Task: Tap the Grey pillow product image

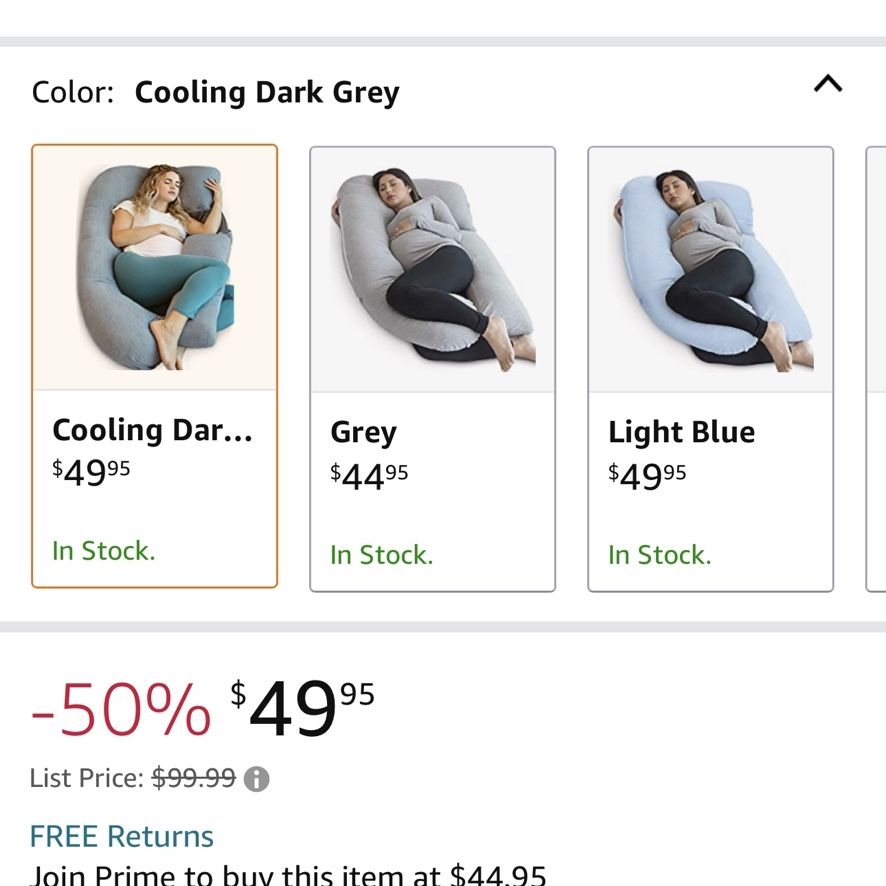Action: click(433, 270)
